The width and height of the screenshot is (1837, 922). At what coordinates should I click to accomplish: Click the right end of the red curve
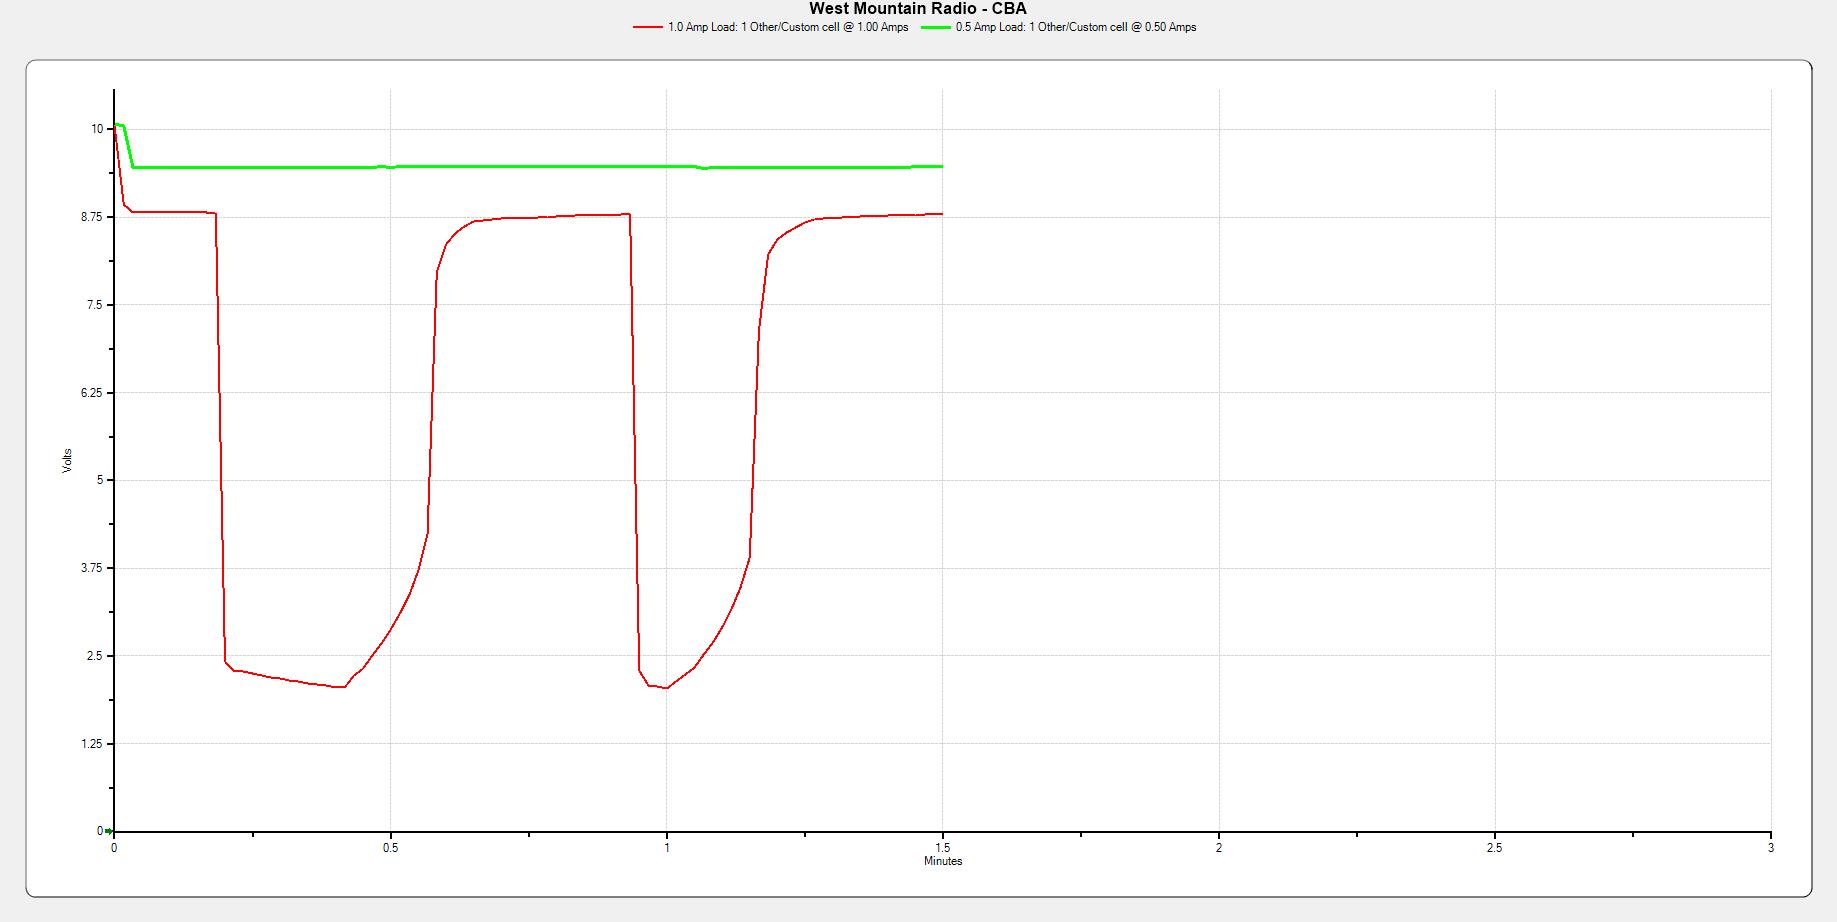[x=941, y=214]
